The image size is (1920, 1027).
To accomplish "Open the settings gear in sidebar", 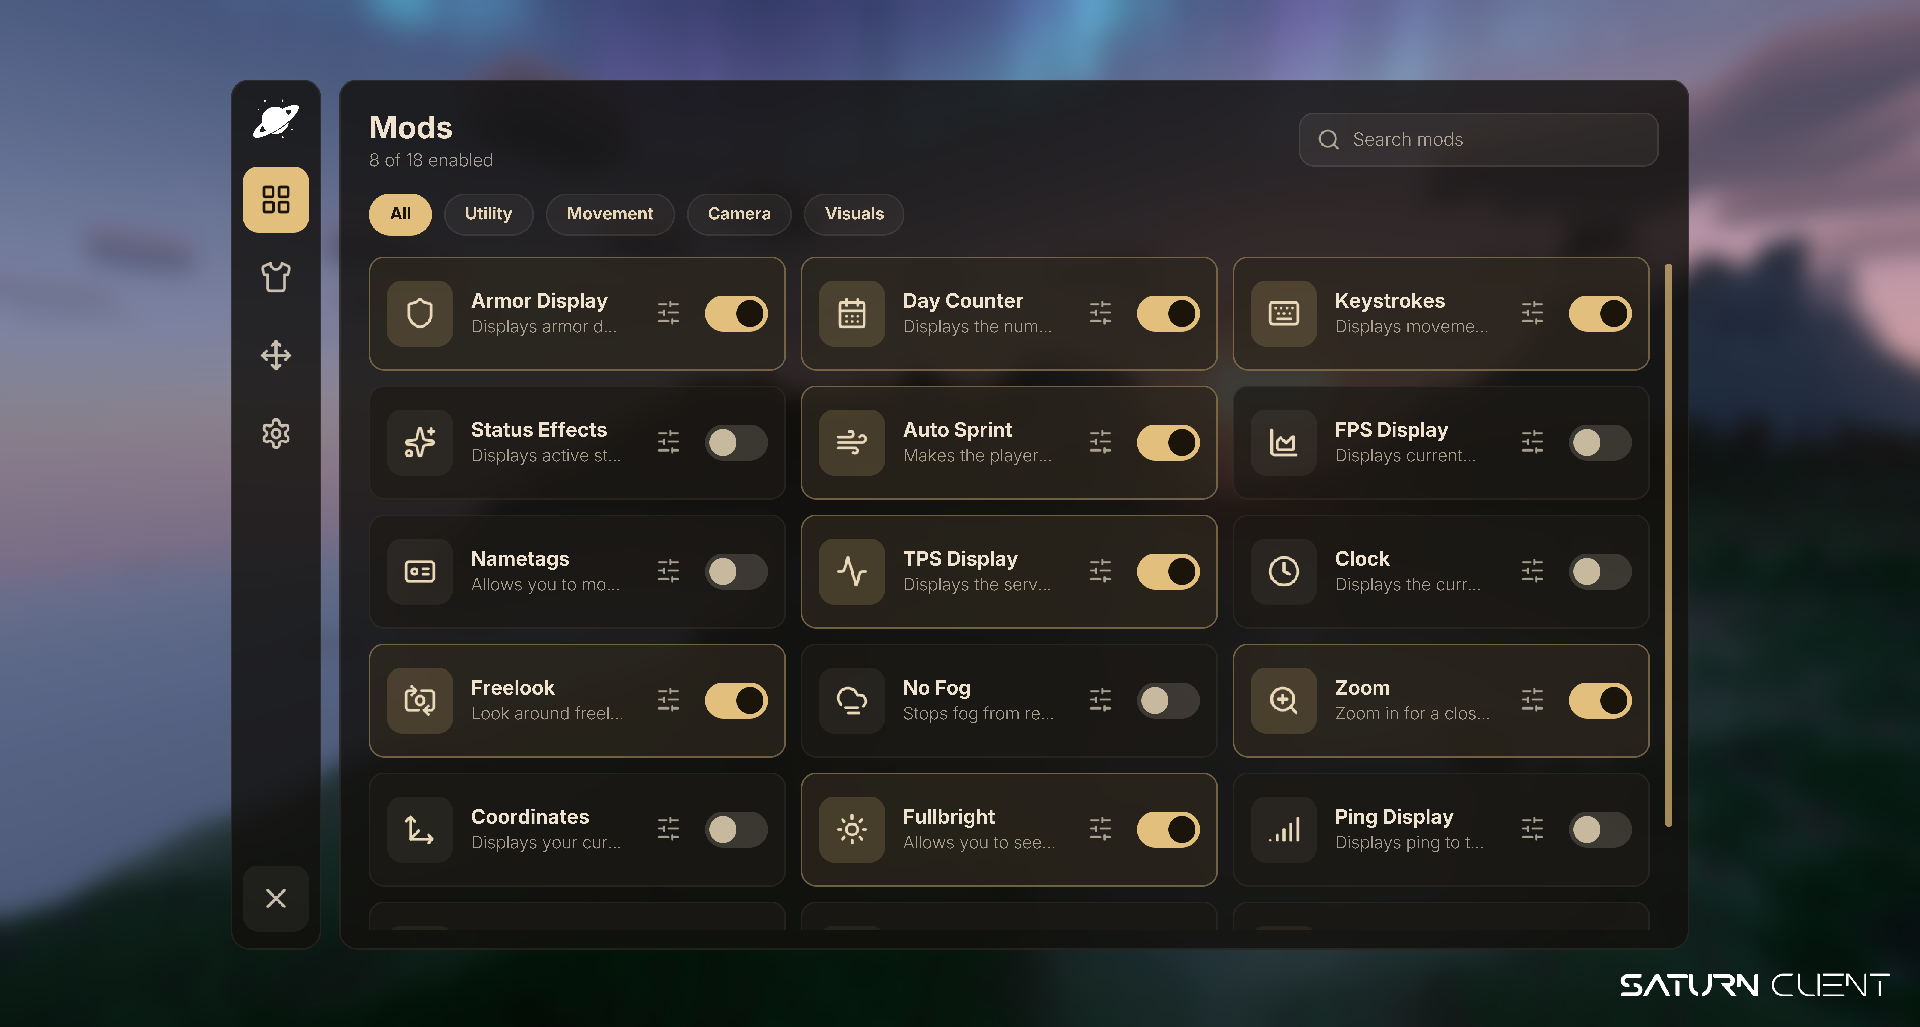I will click(276, 433).
